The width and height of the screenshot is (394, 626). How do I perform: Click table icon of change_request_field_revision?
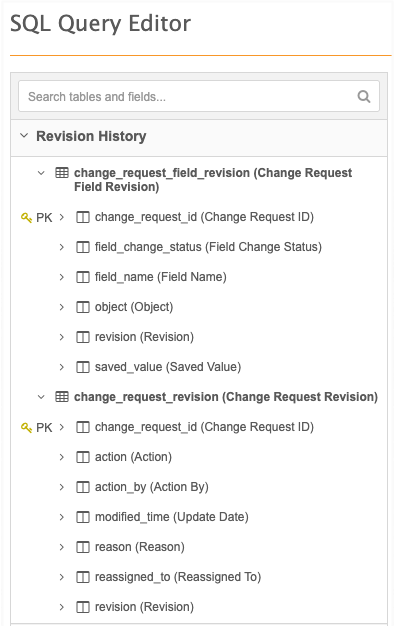(x=61, y=173)
